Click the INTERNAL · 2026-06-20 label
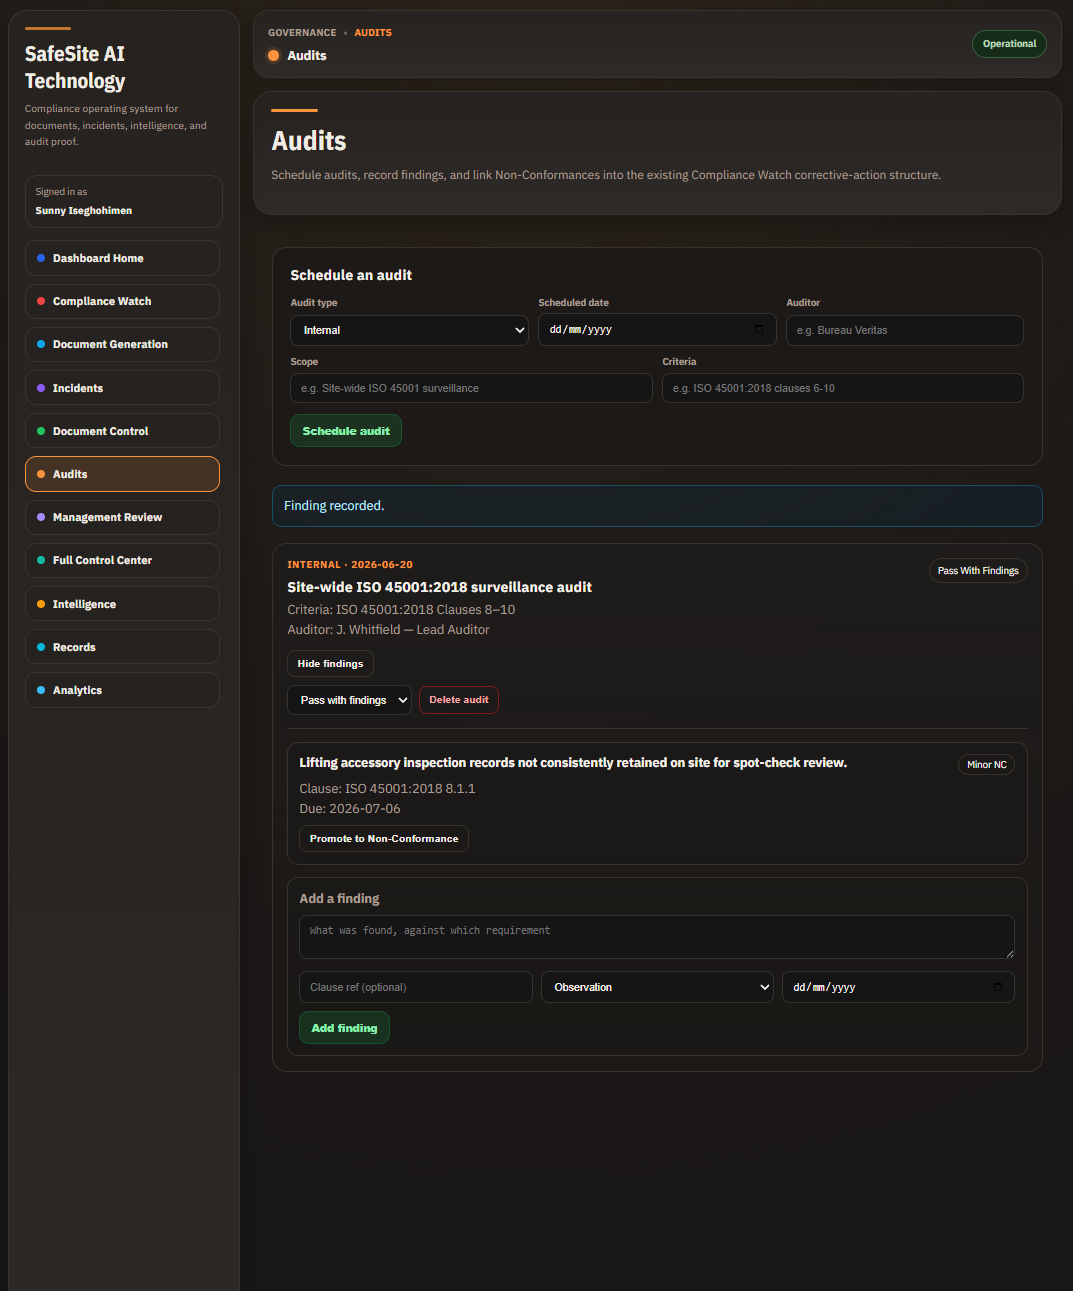This screenshot has height=1291, width=1073. (350, 565)
